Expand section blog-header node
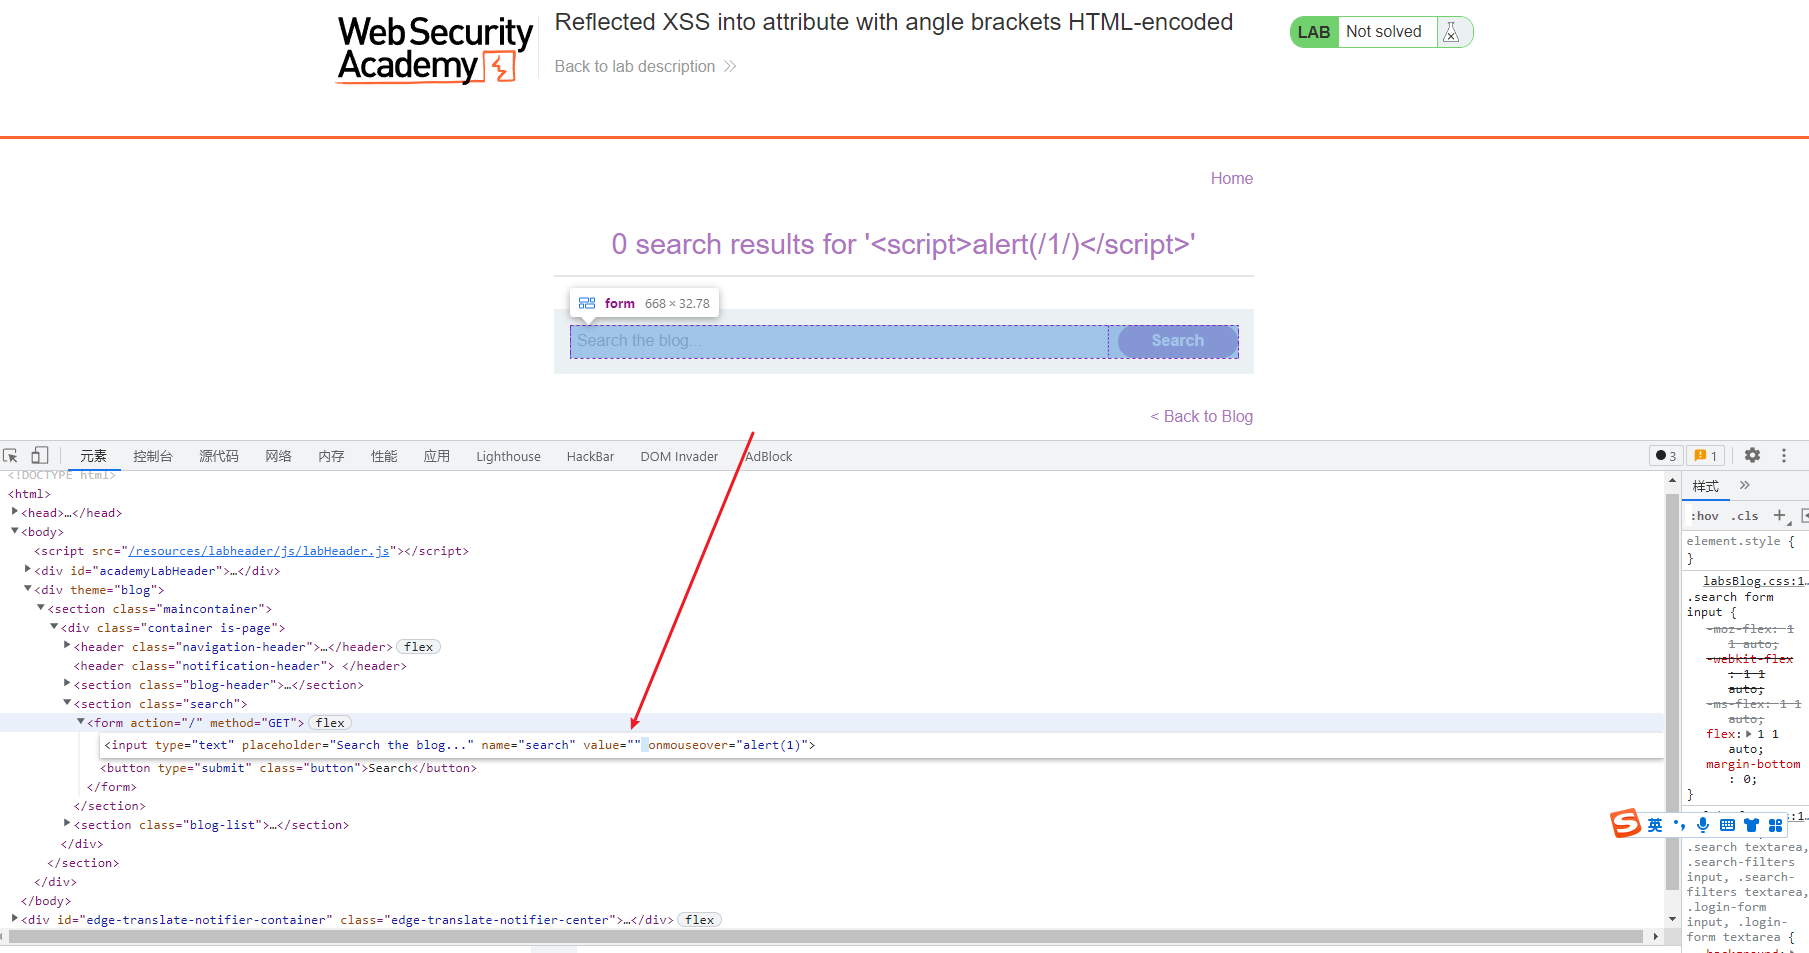This screenshot has height=953, width=1809. click(x=67, y=683)
